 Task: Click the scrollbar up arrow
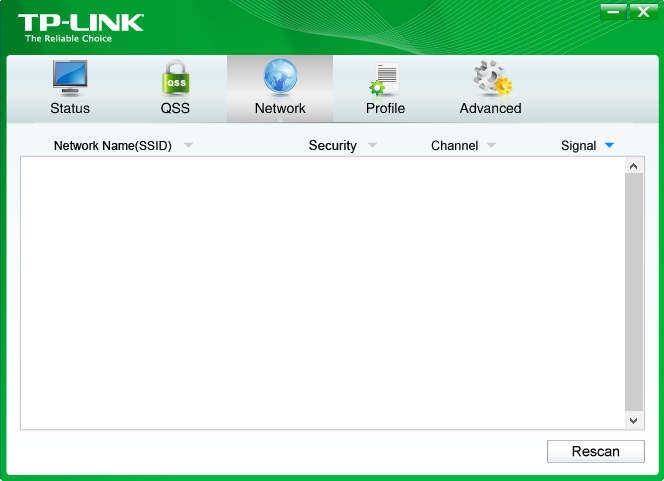click(634, 166)
